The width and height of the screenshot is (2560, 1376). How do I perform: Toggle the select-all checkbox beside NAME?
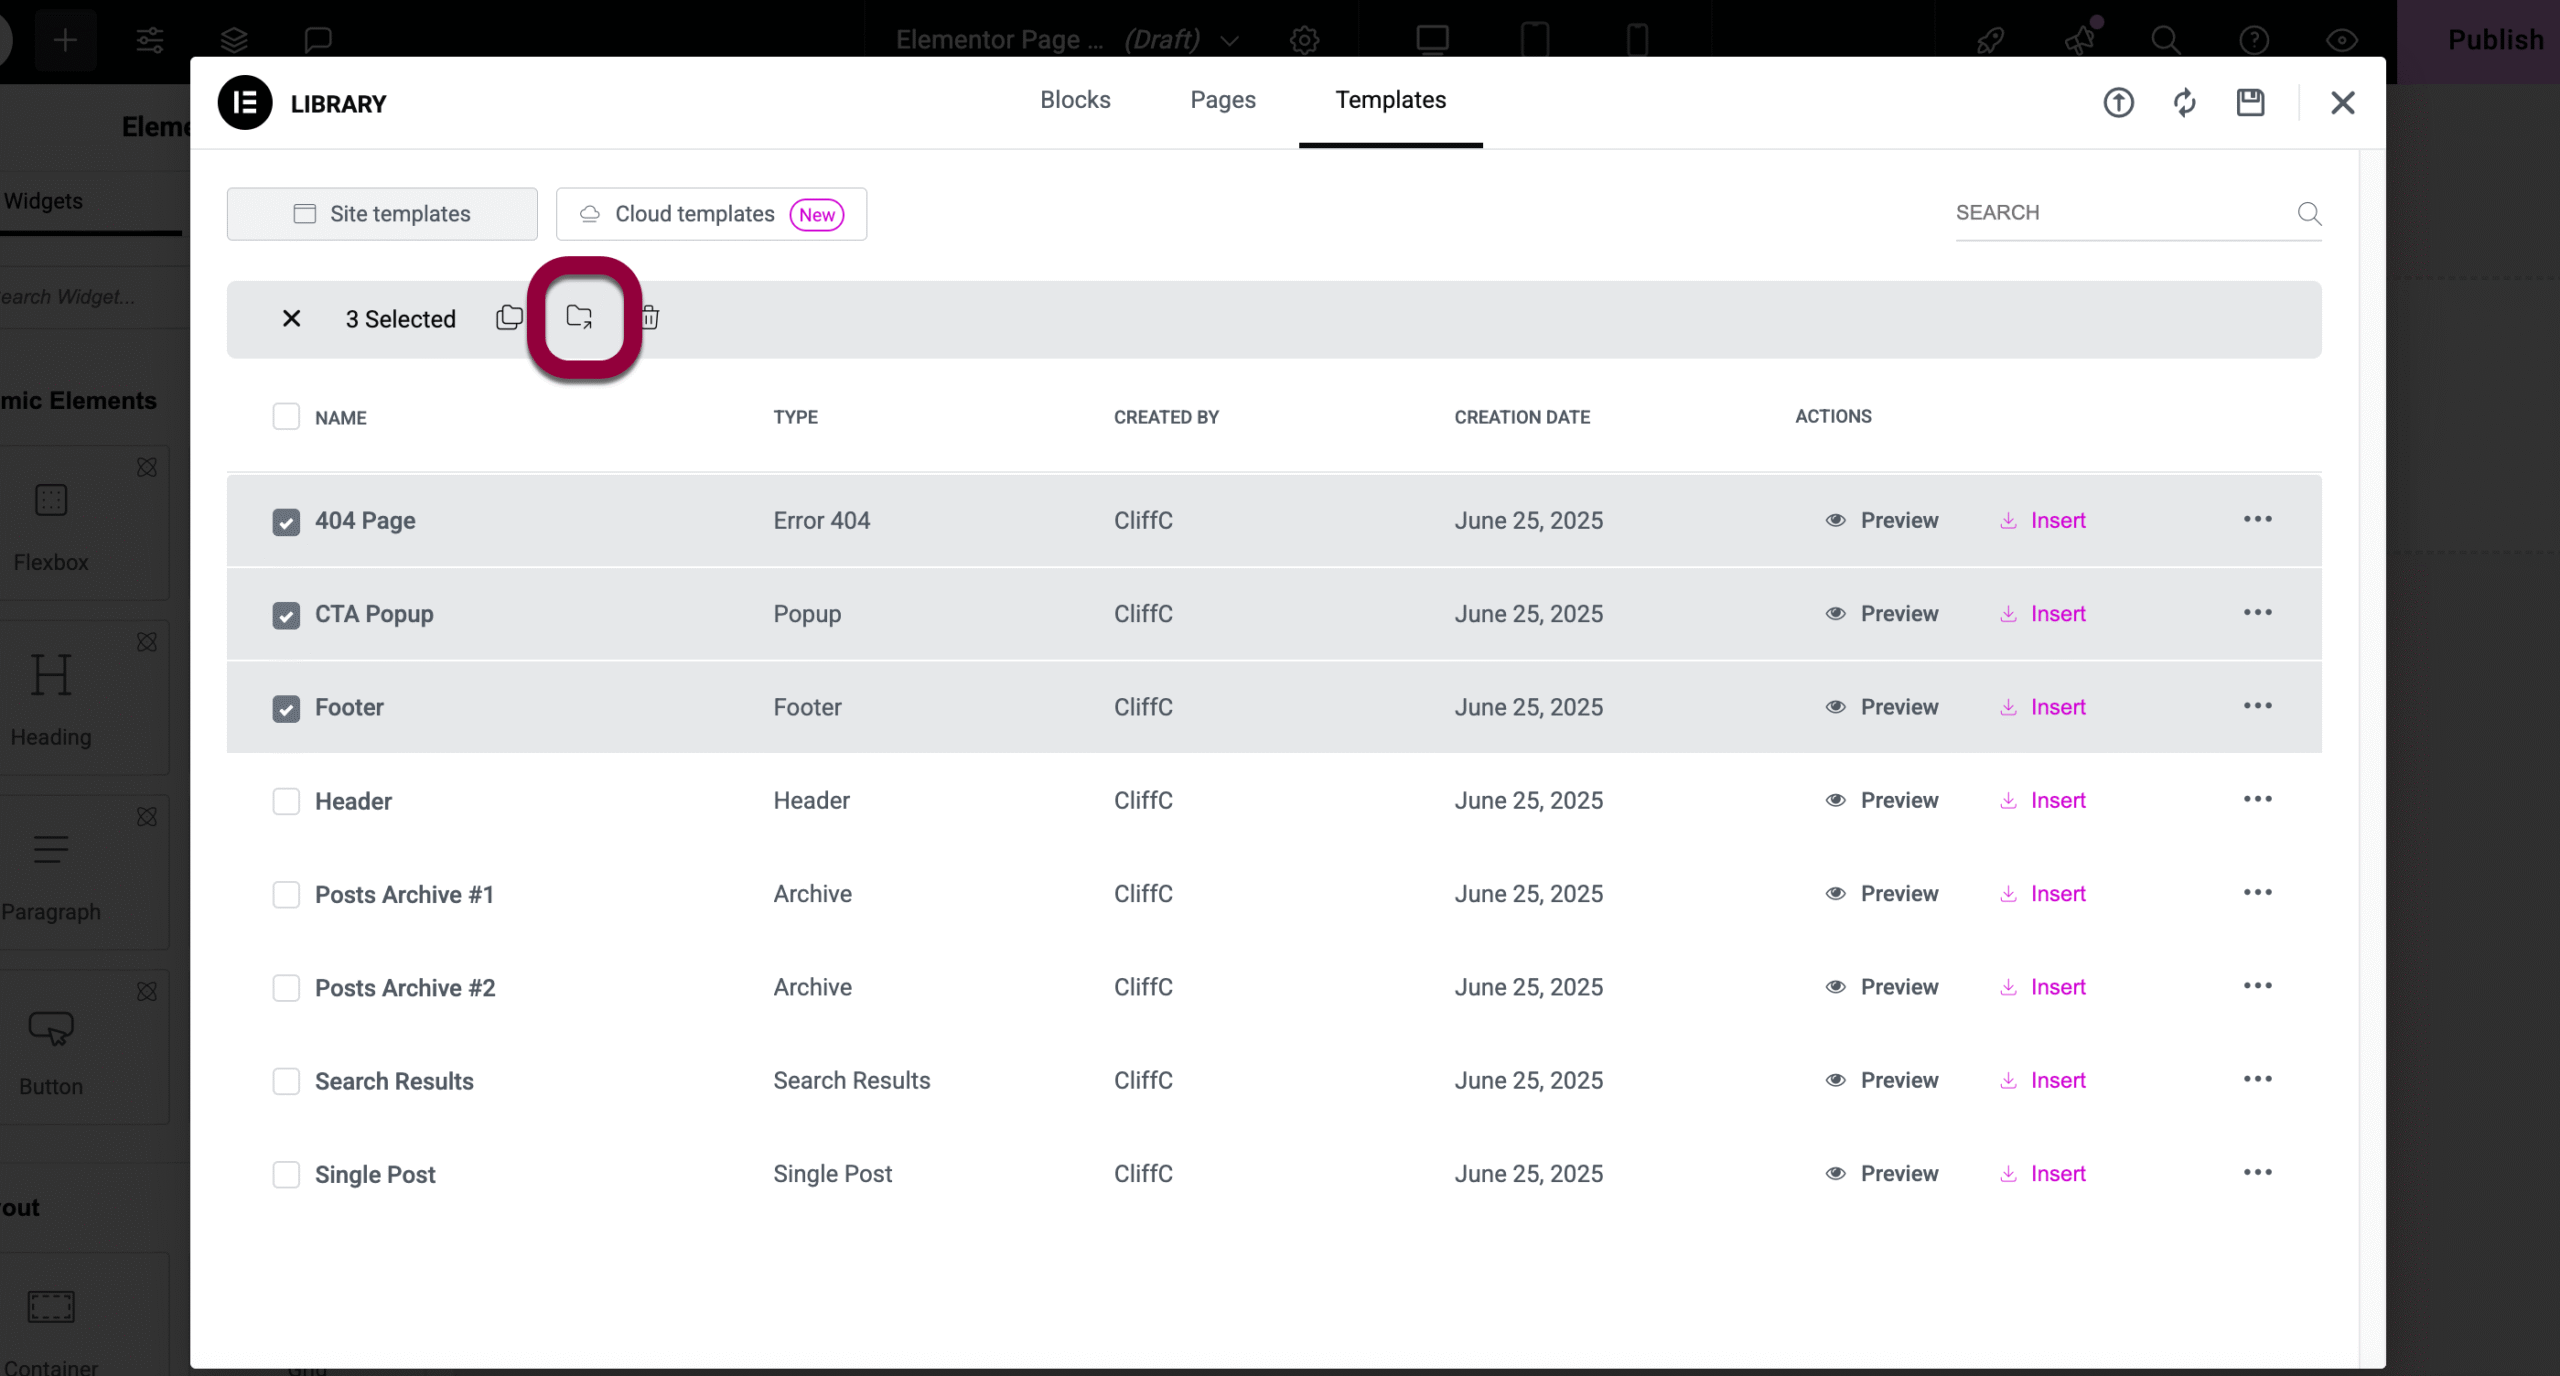click(286, 417)
